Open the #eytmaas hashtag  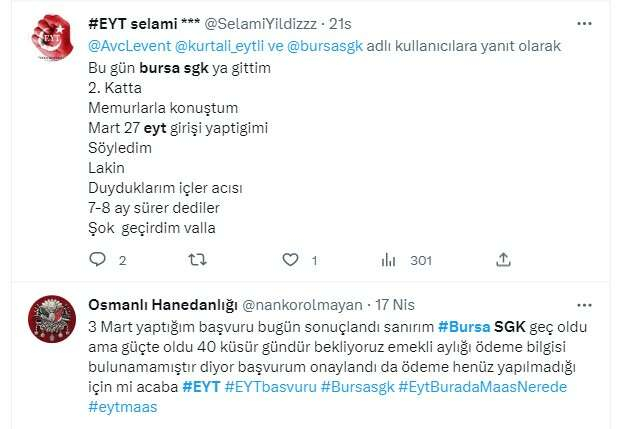(123, 407)
